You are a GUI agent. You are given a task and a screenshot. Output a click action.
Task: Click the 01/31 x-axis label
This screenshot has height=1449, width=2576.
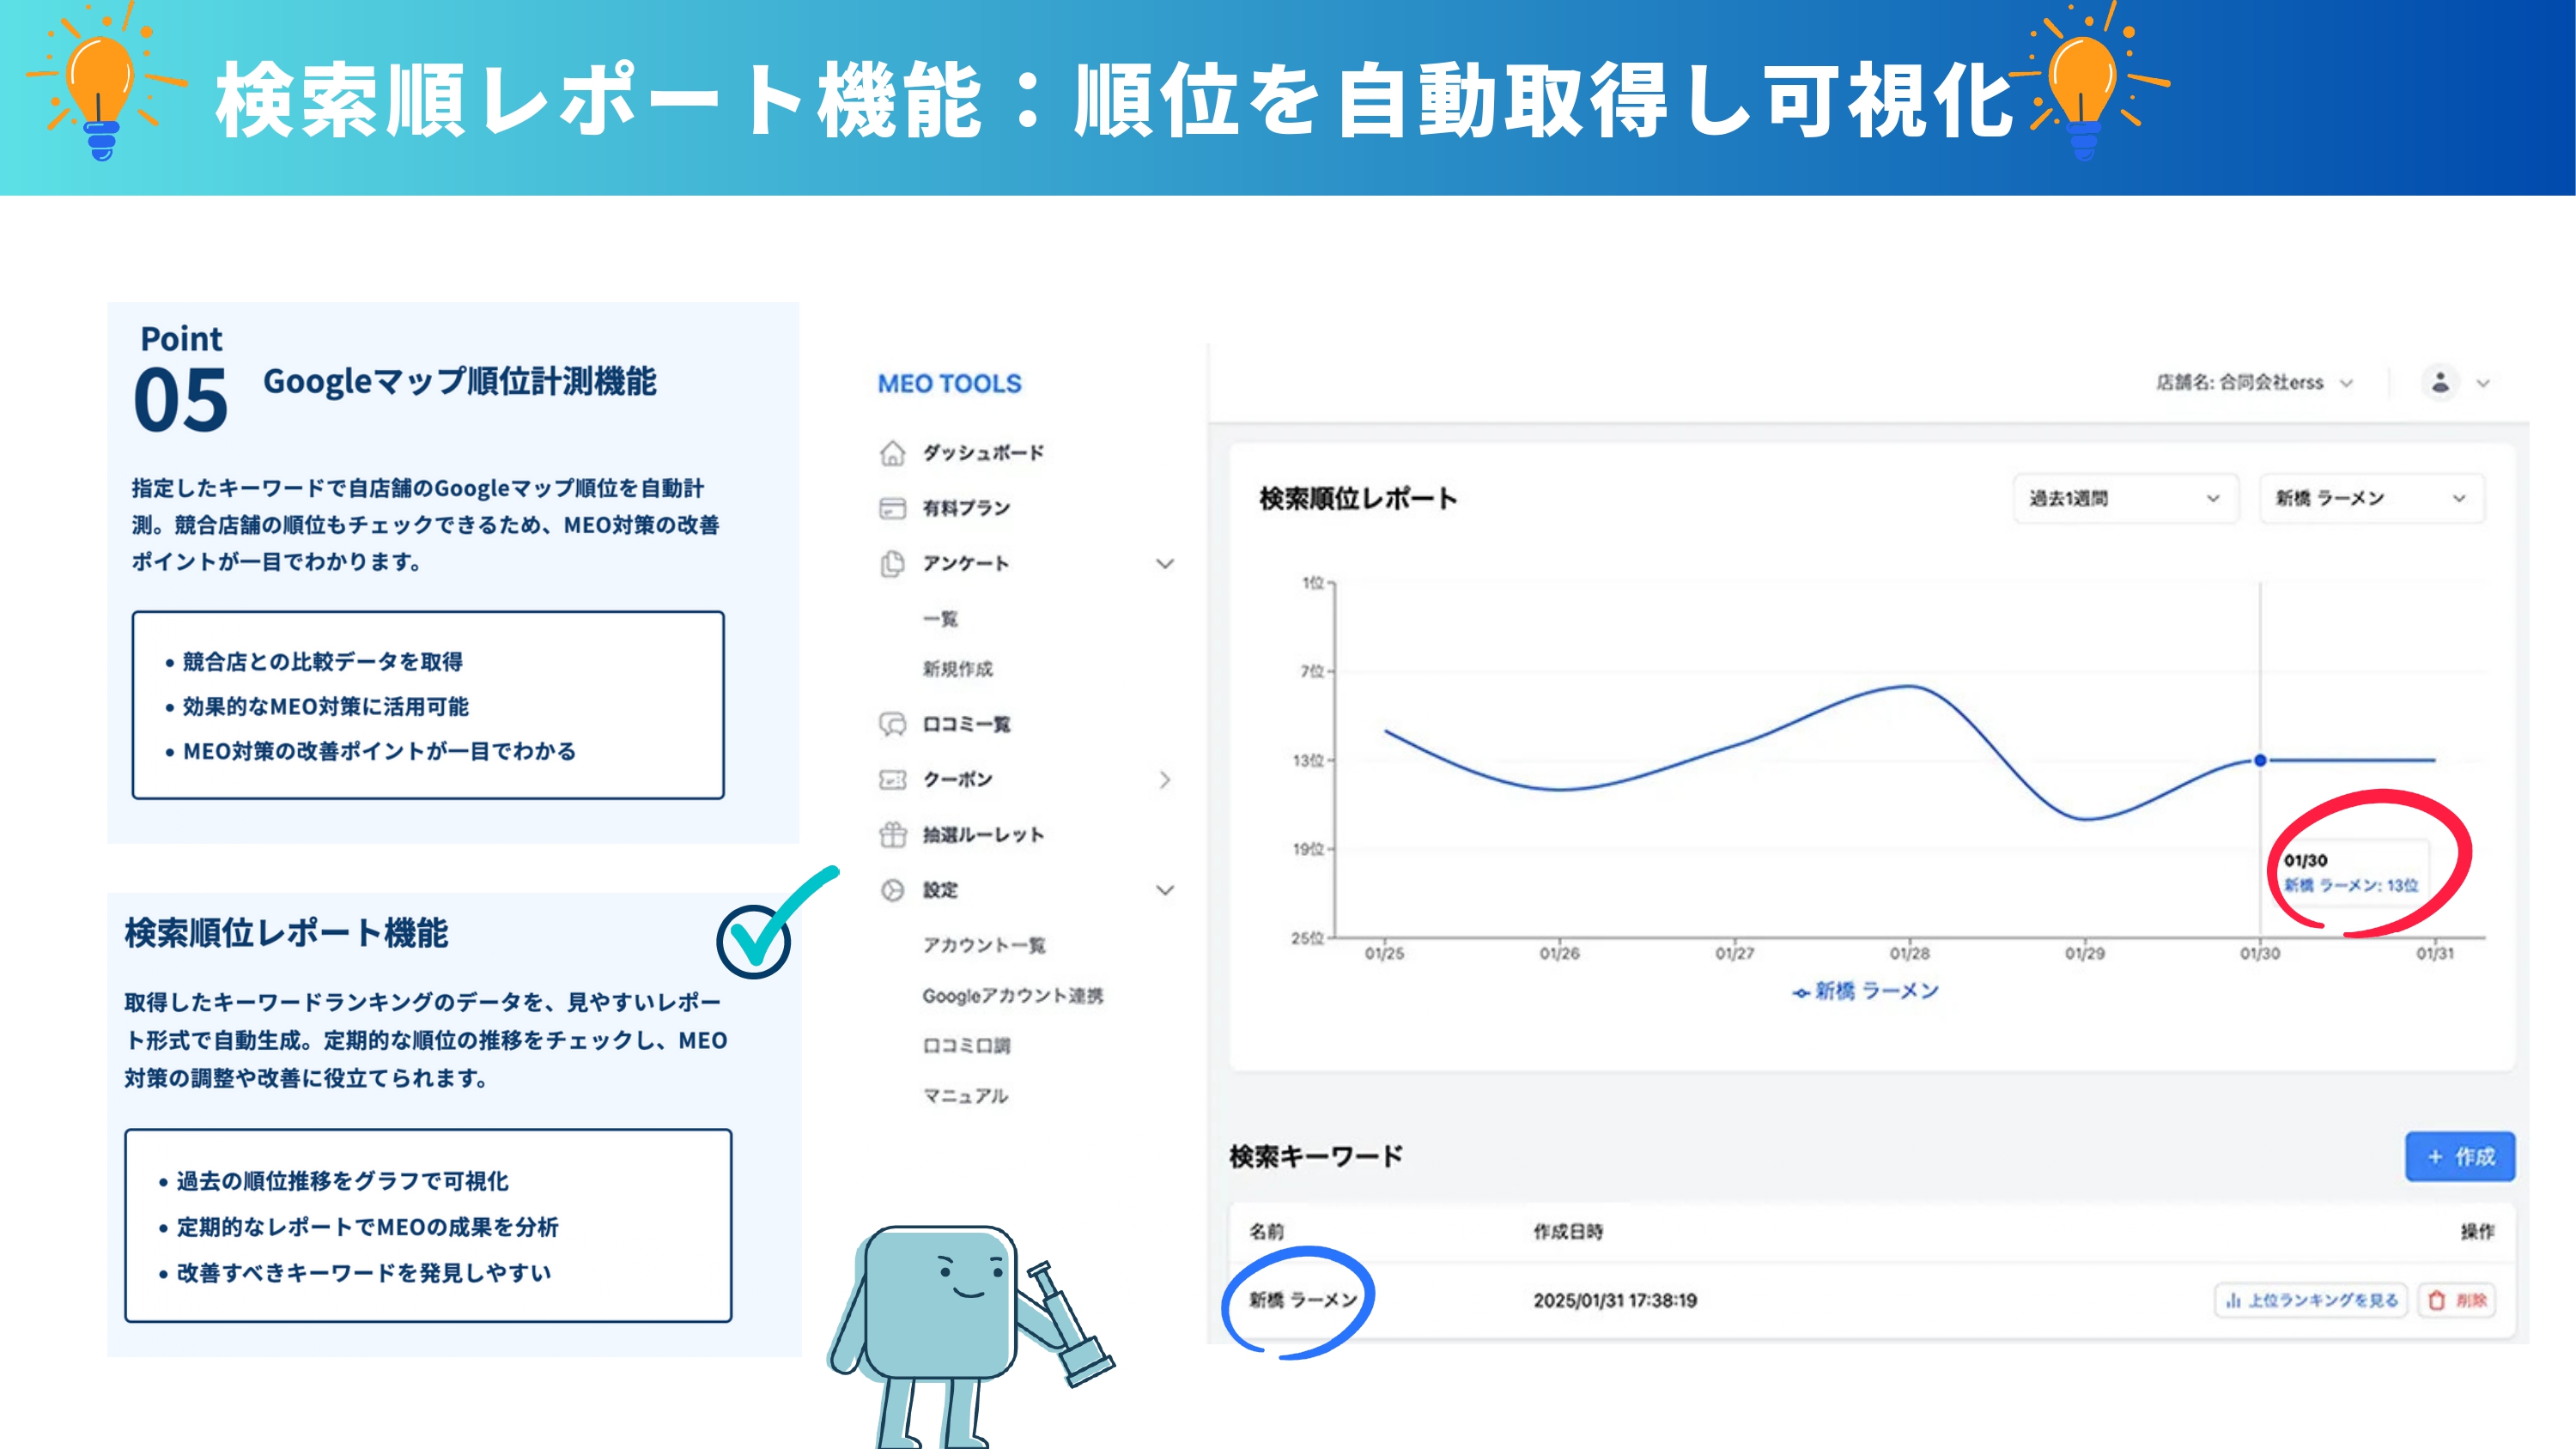point(2435,954)
